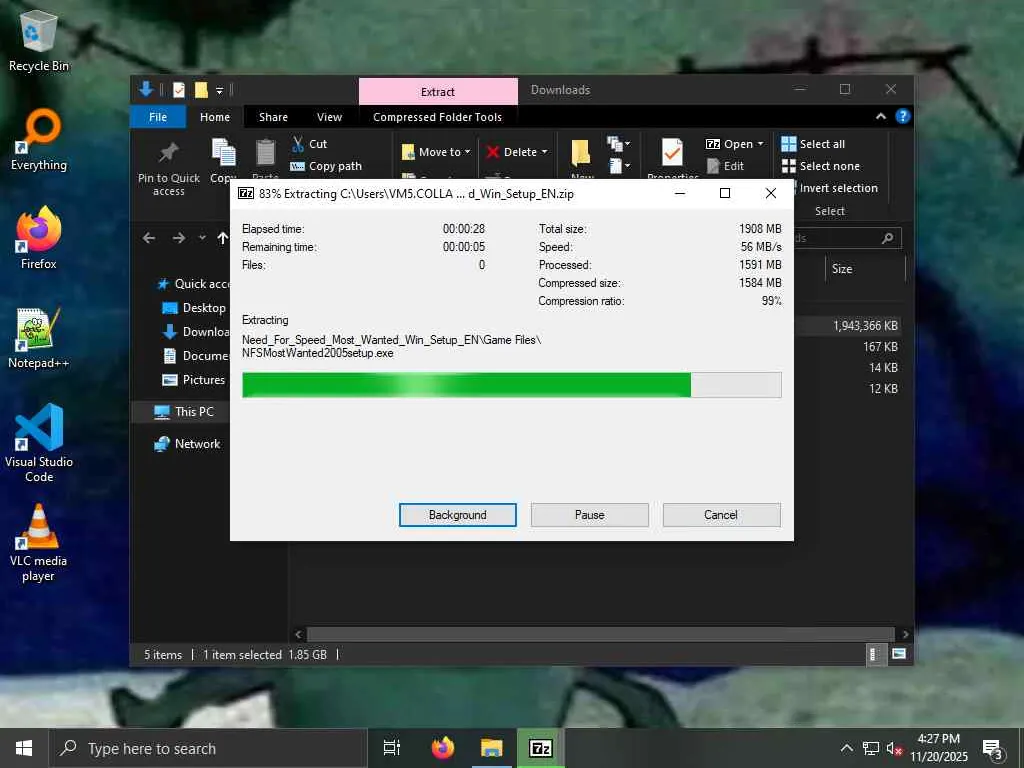The width and height of the screenshot is (1024, 768).
Task: Open the Everything desktop shortcut
Action: tap(39, 140)
